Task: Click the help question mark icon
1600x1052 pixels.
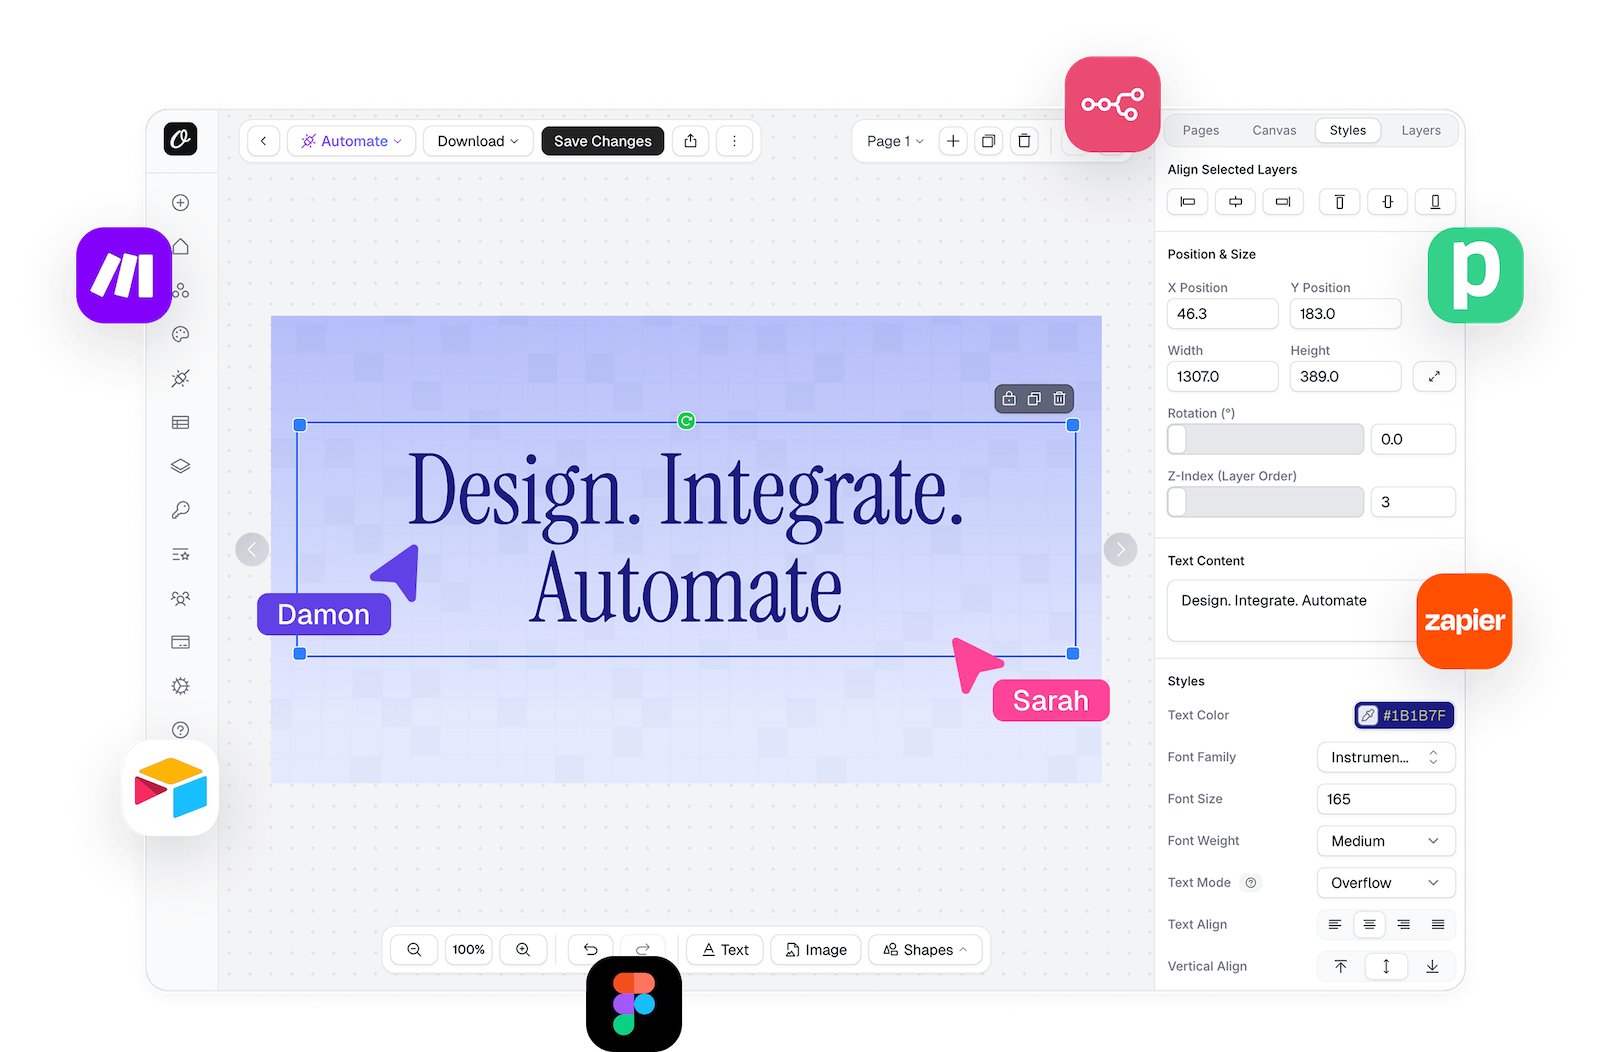Action: tap(180, 730)
